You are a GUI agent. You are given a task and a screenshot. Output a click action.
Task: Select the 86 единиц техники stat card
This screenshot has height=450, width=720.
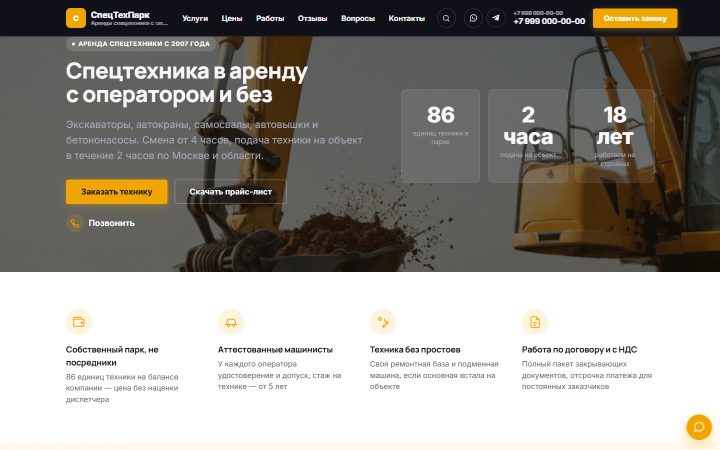click(x=440, y=136)
